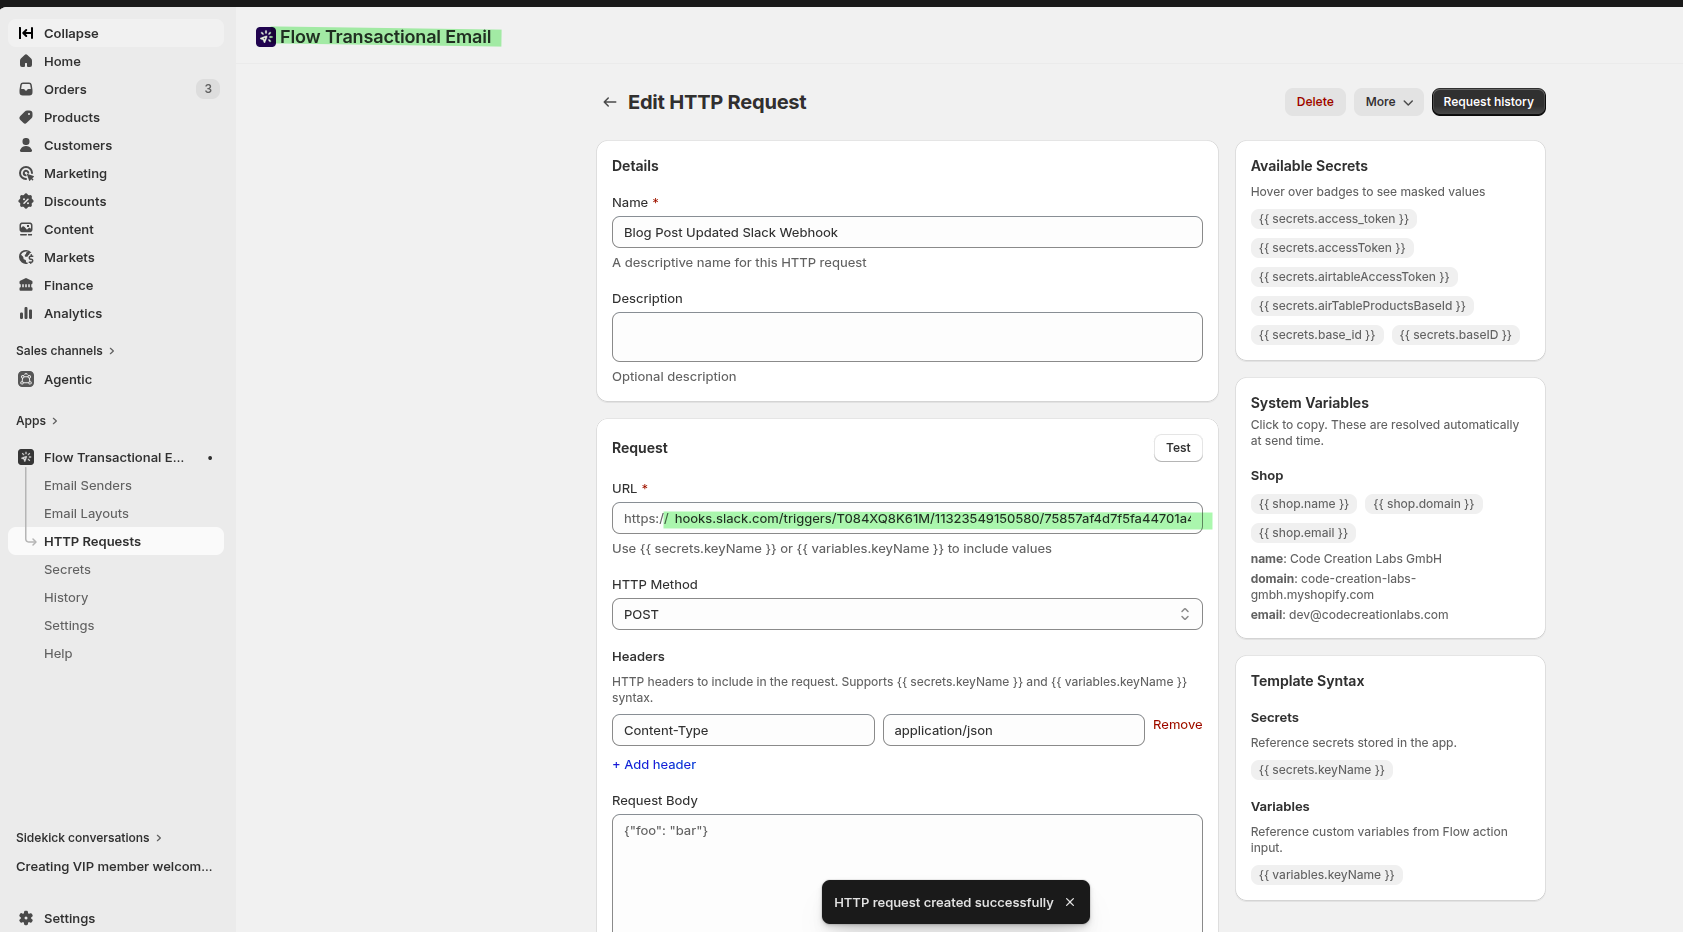The height and width of the screenshot is (932, 1683).
Task: Click the Agentic channel icon
Action: (26, 379)
